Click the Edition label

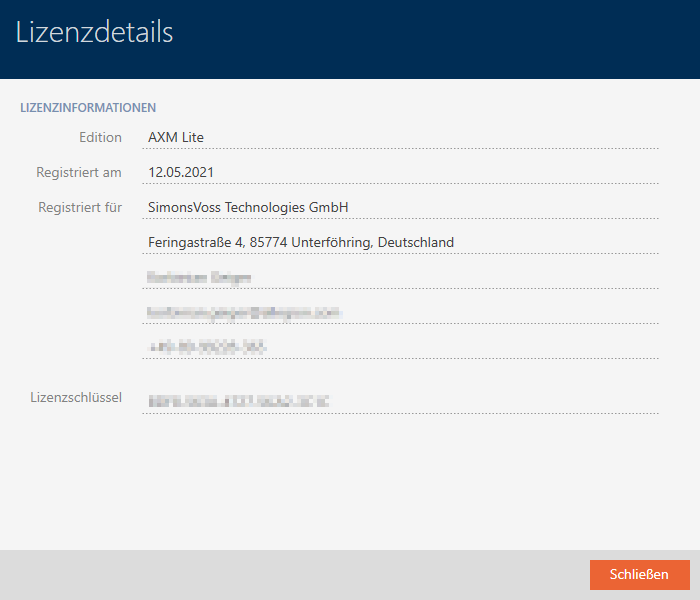pos(100,137)
